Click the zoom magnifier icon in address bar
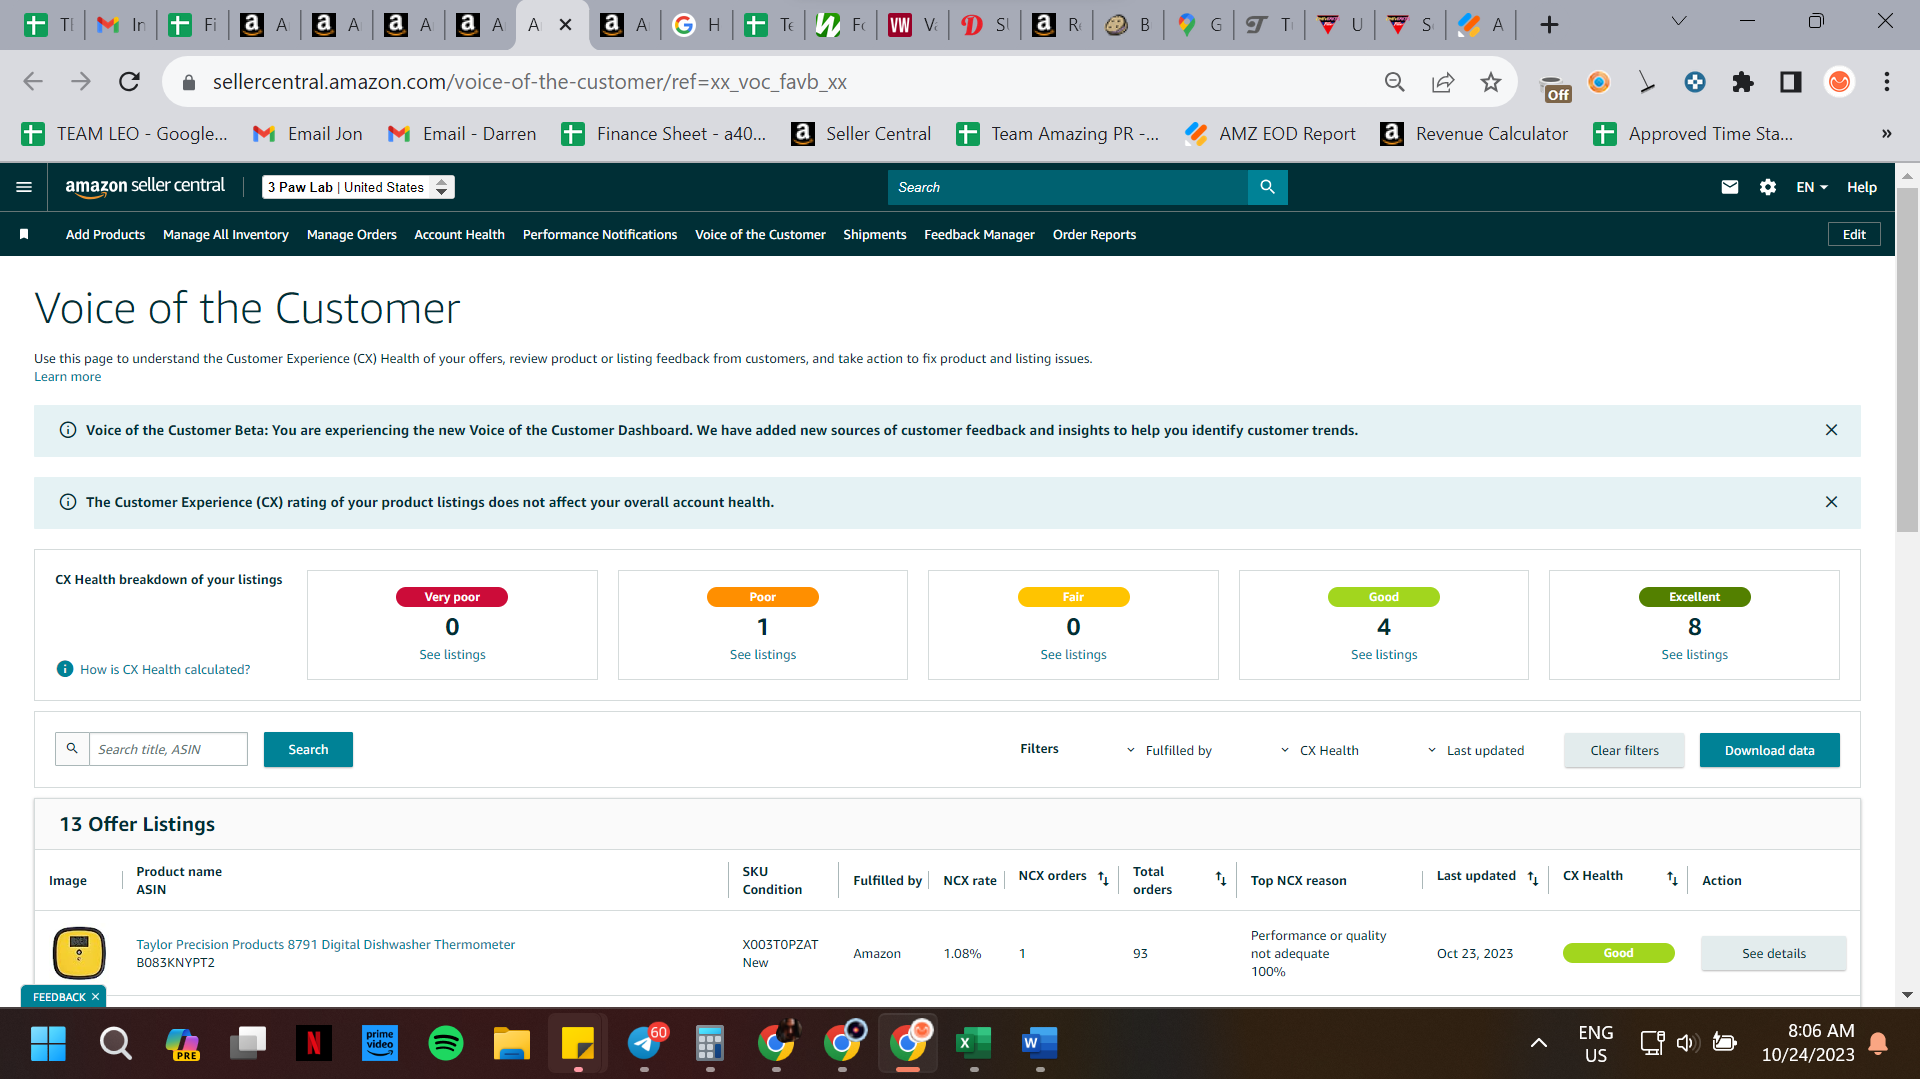 [x=1394, y=82]
